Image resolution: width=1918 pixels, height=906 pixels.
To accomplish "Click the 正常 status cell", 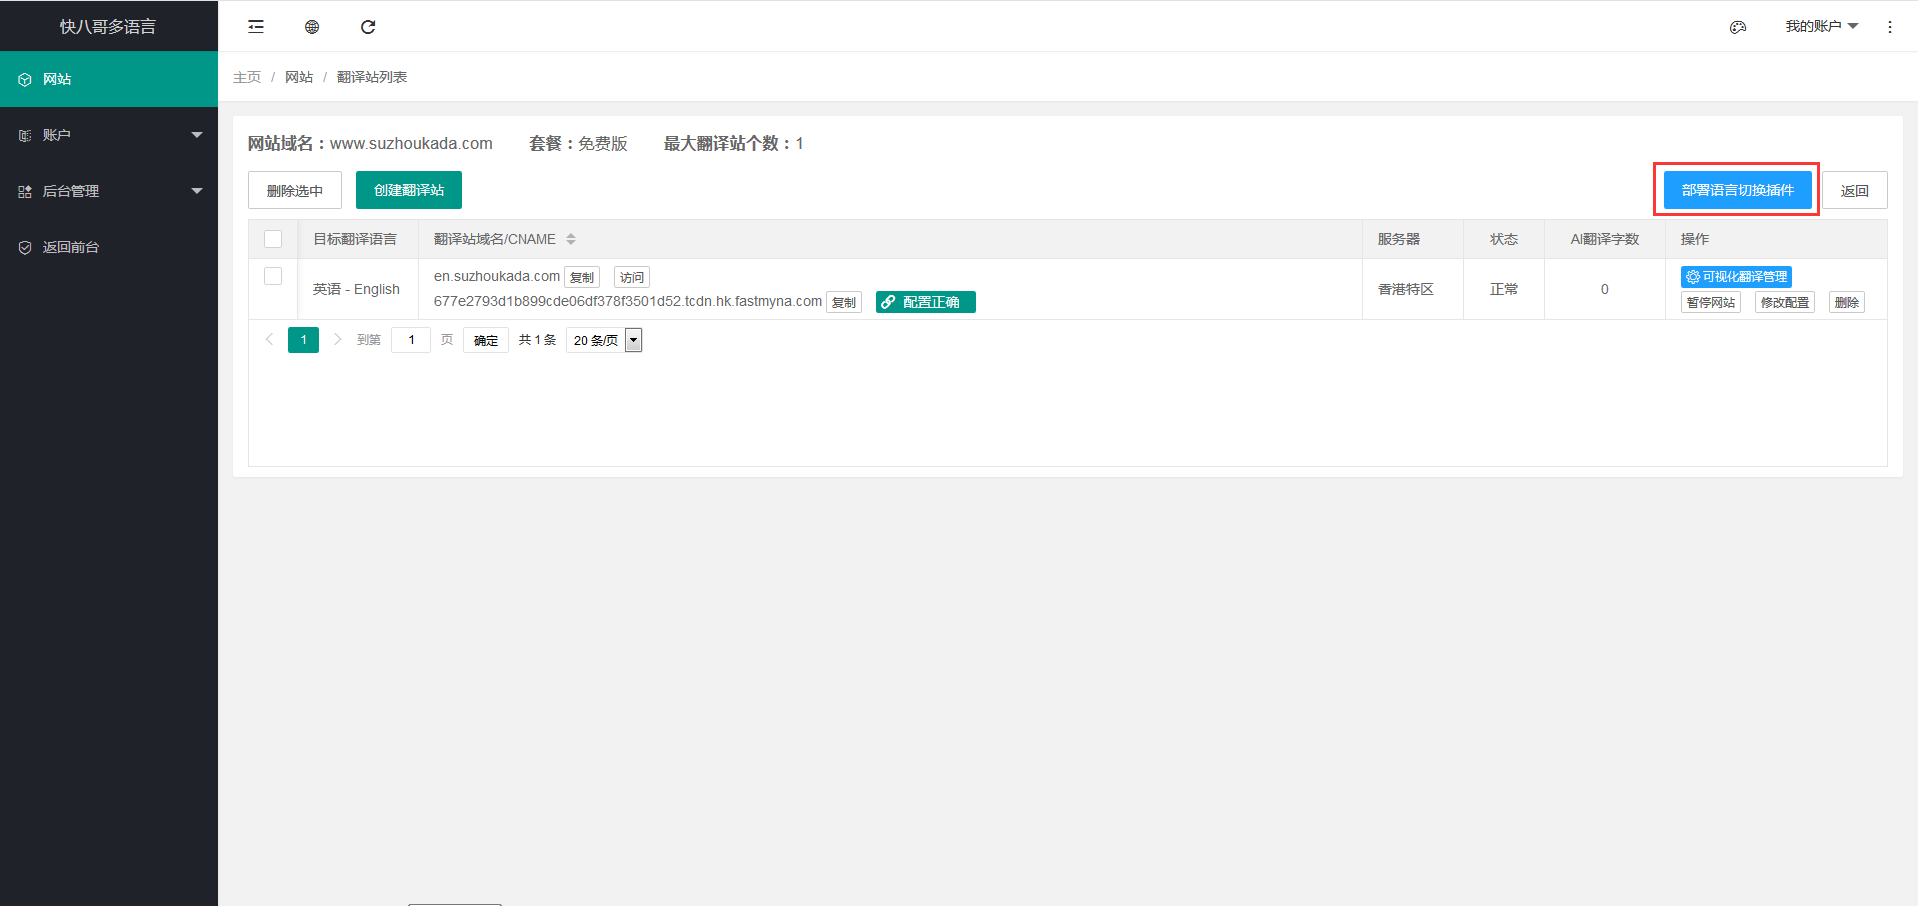I will tap(1504, 289).
